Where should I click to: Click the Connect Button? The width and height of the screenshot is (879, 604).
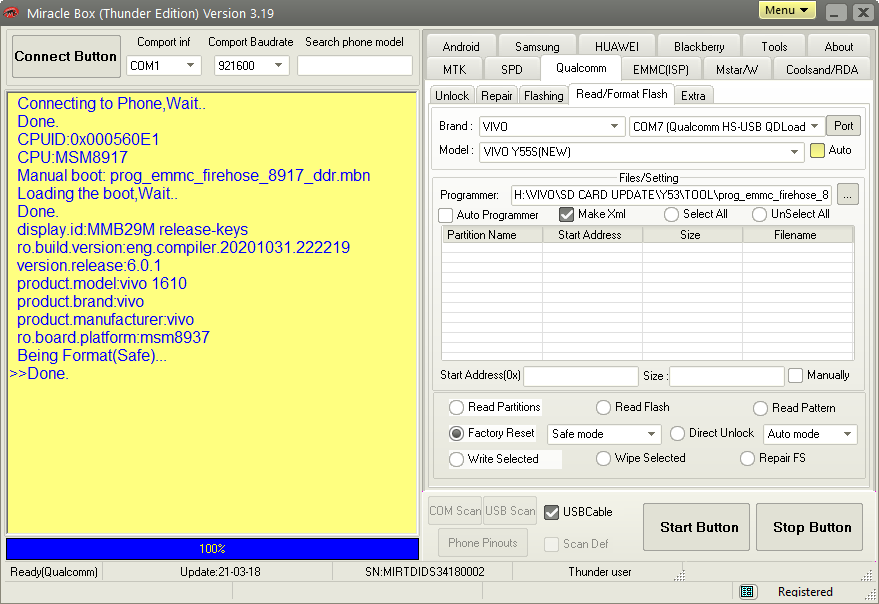[x=66, y=57]
